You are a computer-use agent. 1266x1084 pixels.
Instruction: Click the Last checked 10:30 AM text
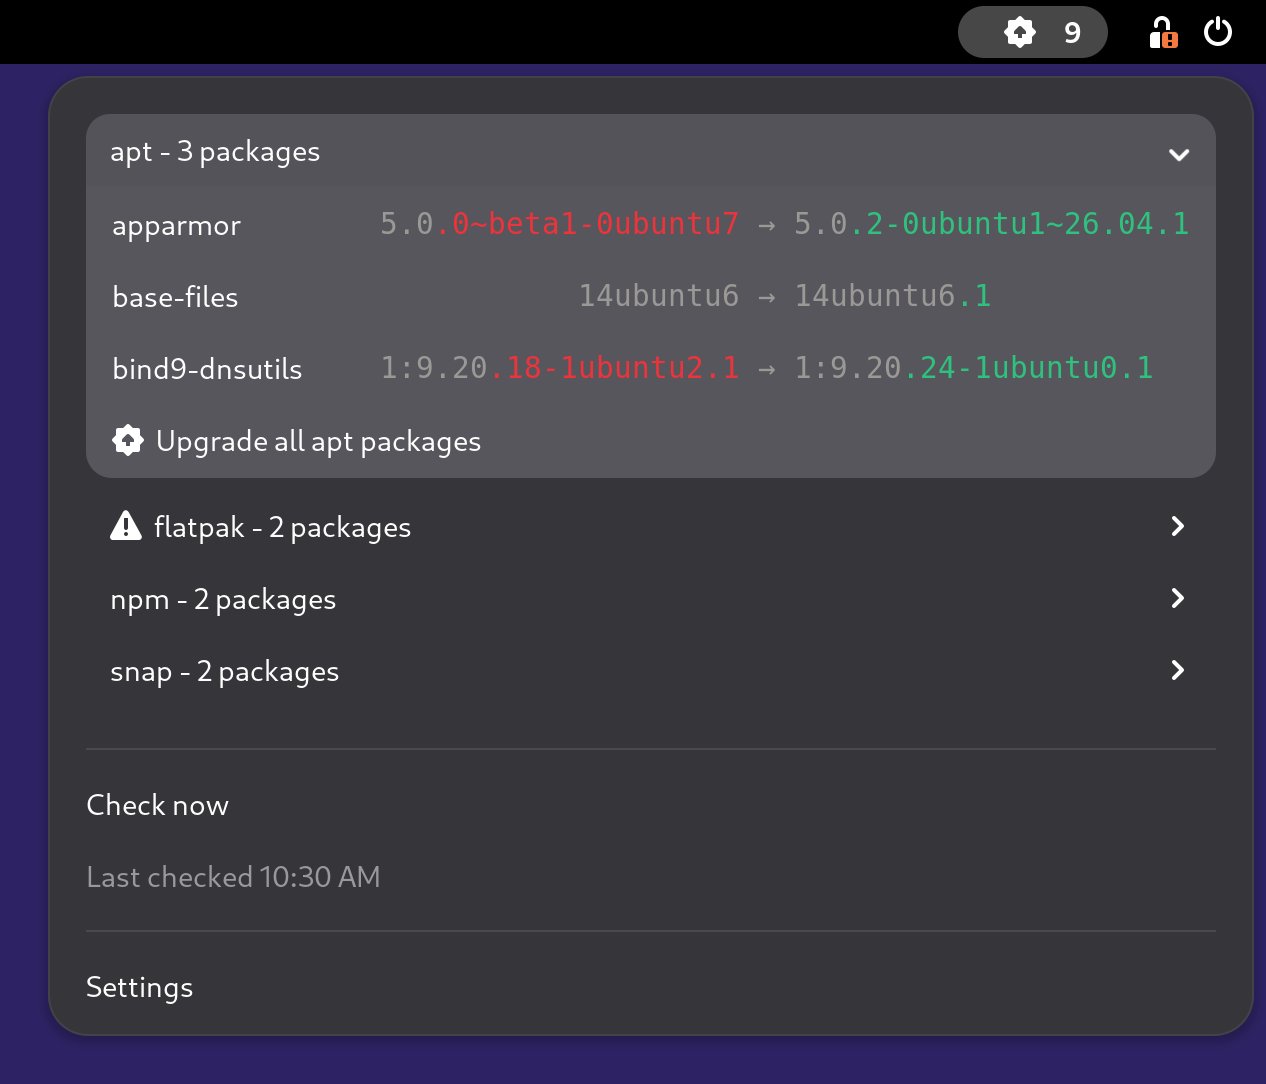pyautogui.click(x=233, y=877)
